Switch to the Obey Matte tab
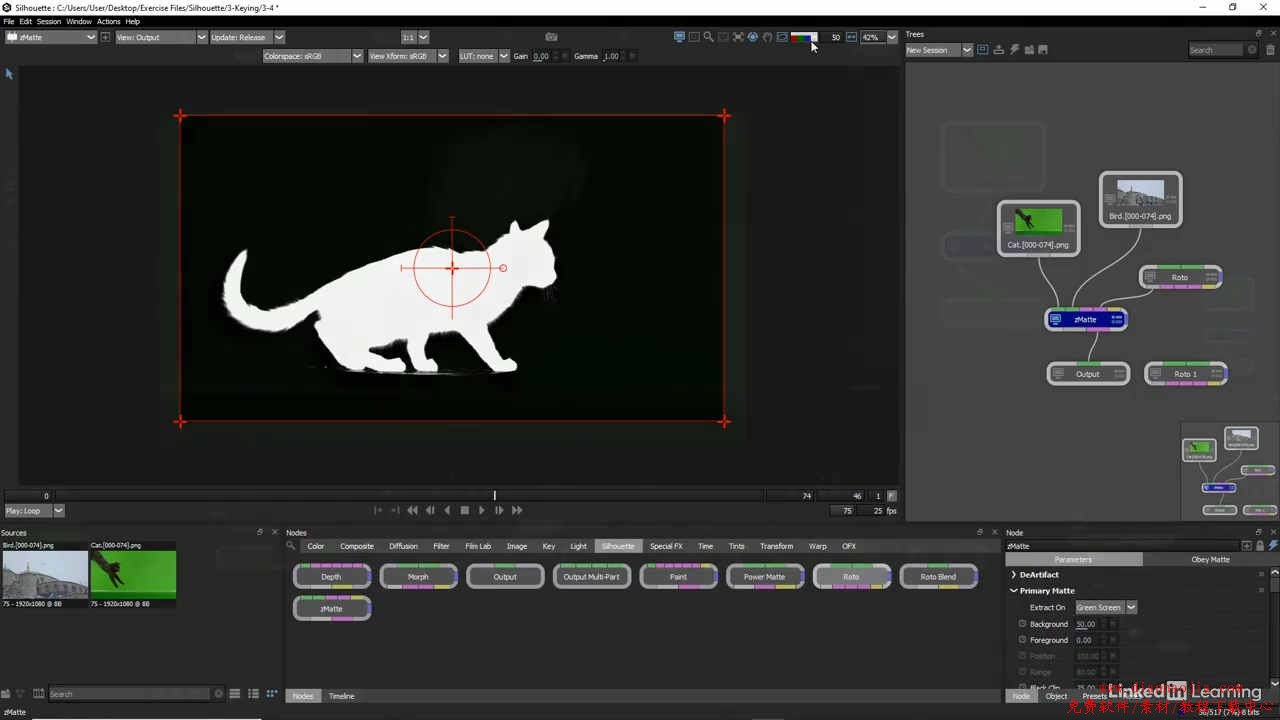The image size is (1280, 720). [1210, 559]
